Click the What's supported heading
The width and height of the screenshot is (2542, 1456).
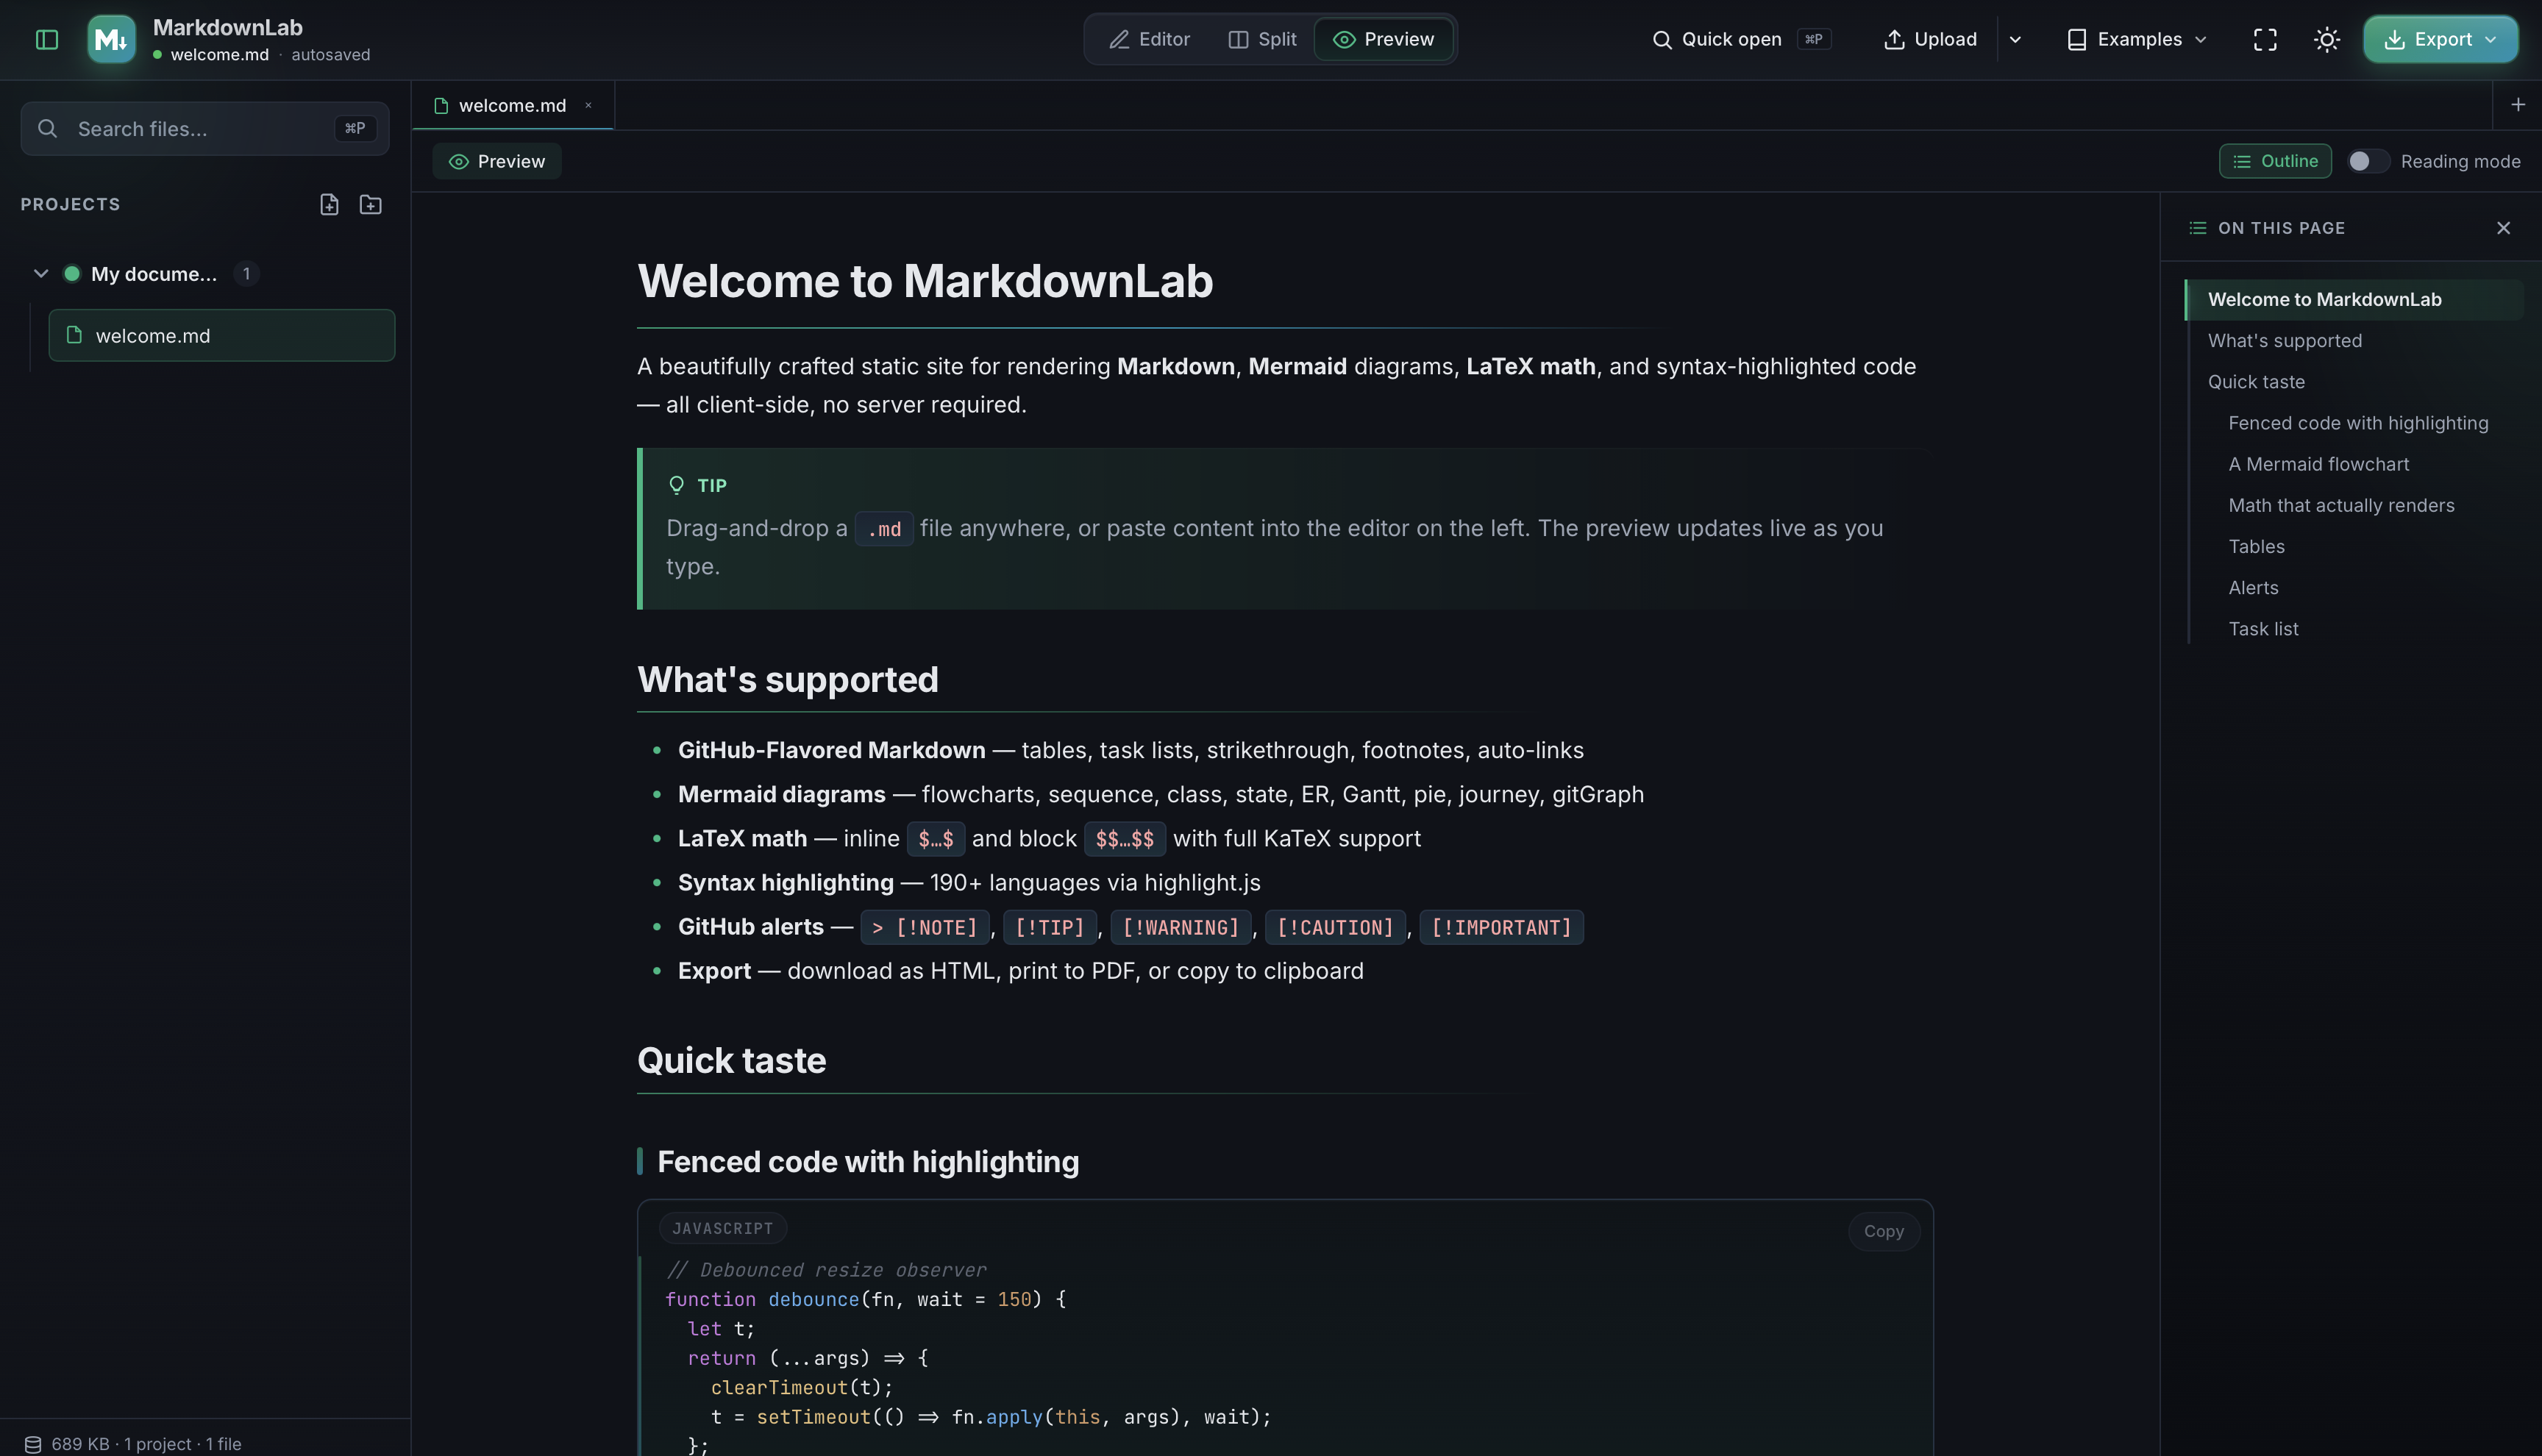[x=788, y=679]
